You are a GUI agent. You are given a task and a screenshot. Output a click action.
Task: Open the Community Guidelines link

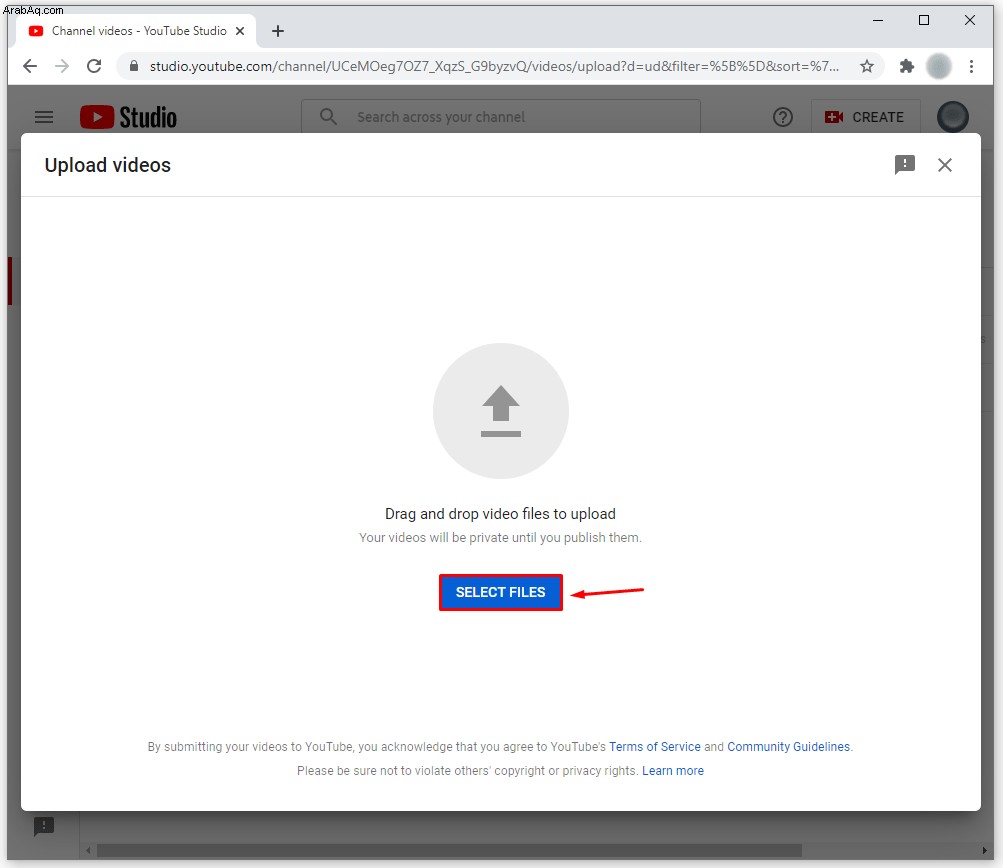(788, 746)
